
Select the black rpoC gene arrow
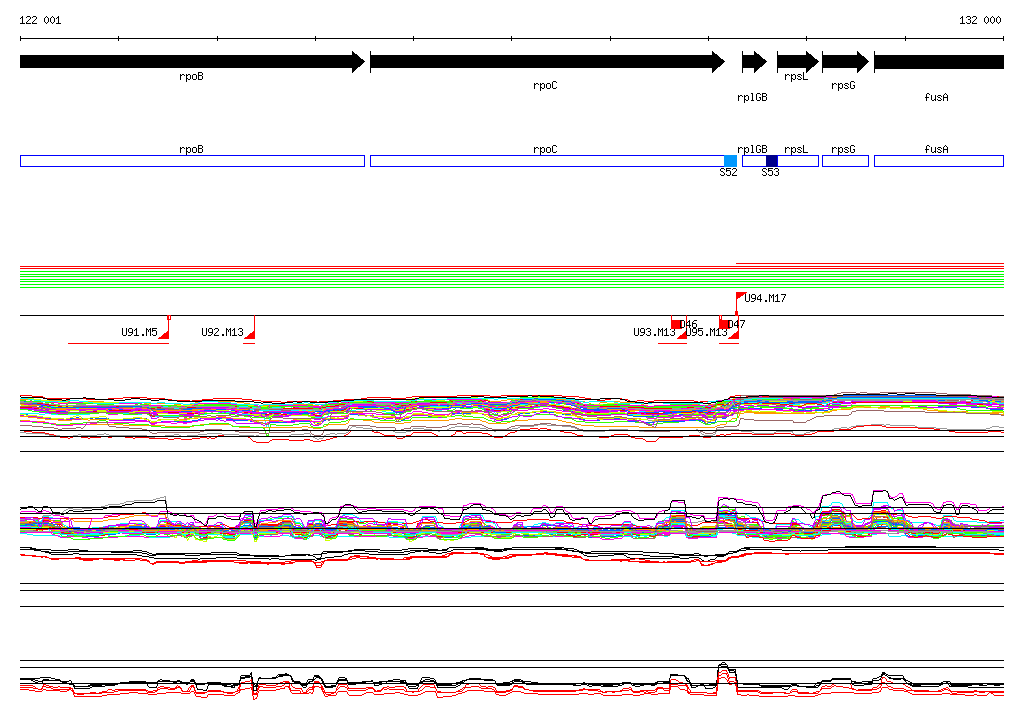pyautogui.click(x=547, y=62)
